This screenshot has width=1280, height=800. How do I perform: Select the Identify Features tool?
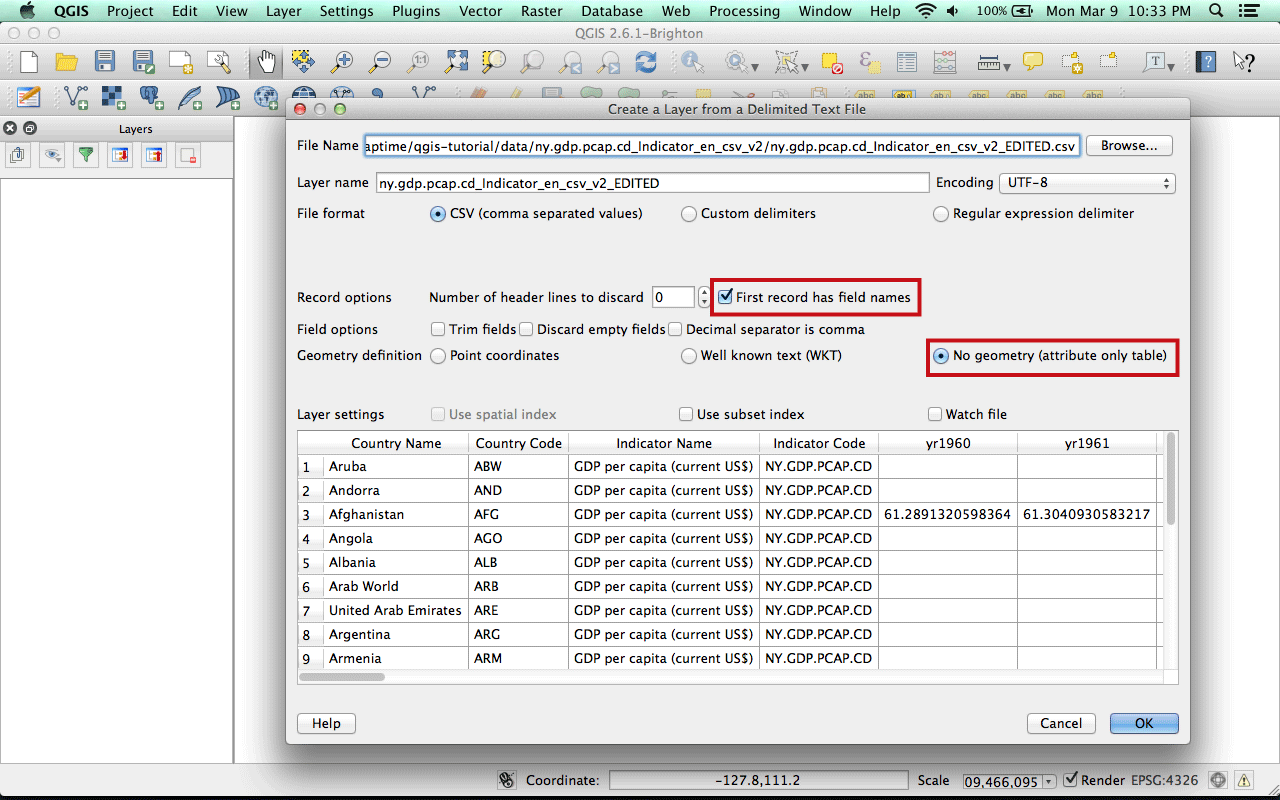(692, 62)
